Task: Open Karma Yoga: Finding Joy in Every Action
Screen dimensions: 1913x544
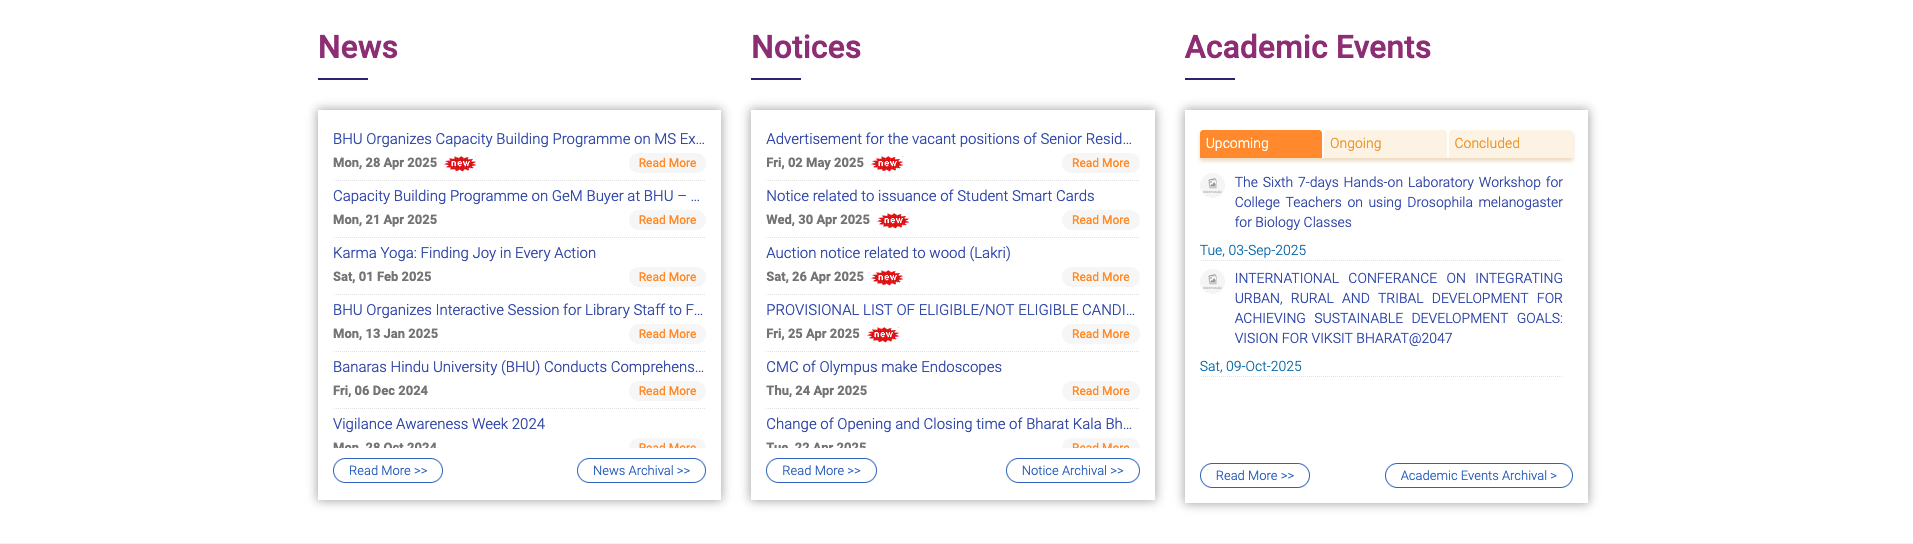Action: [464, 253]
